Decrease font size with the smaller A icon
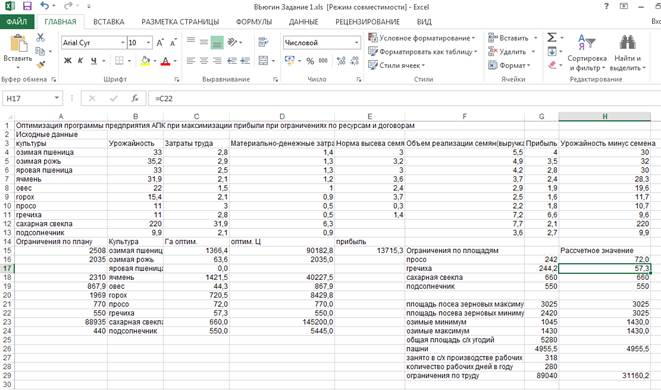 (173, 43)
